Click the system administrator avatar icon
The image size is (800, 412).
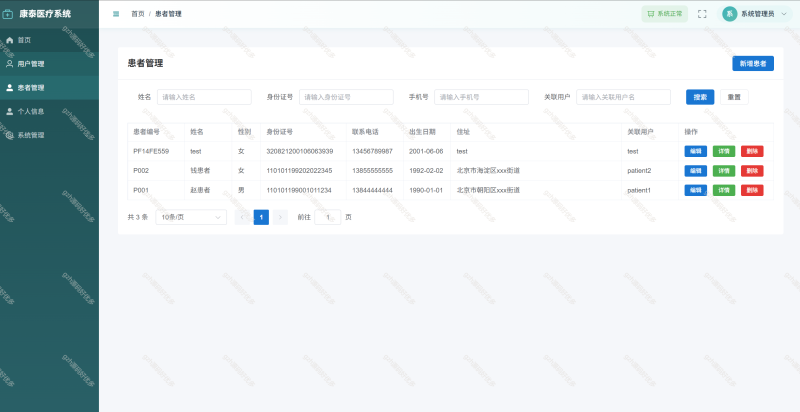click(730, 14)
